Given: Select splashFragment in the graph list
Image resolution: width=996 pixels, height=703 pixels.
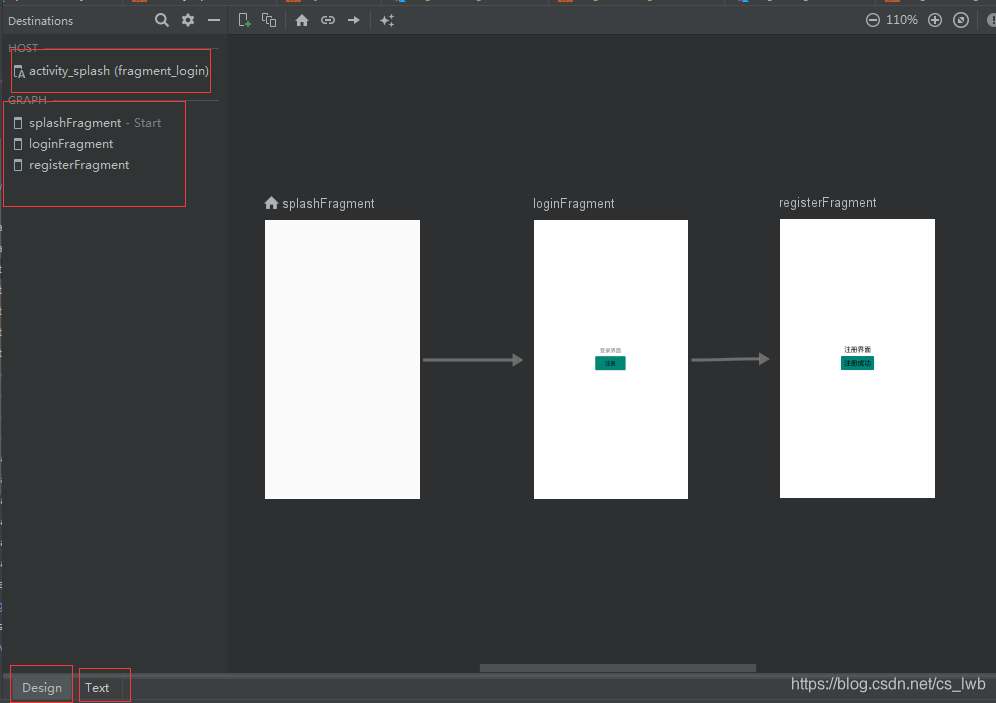Looking at the screenshot, I should (x=88, y=123).
